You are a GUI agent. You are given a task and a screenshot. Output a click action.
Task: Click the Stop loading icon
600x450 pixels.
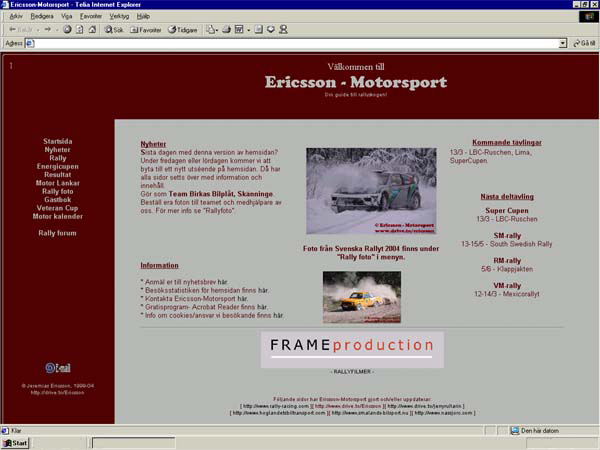point(67,29)
